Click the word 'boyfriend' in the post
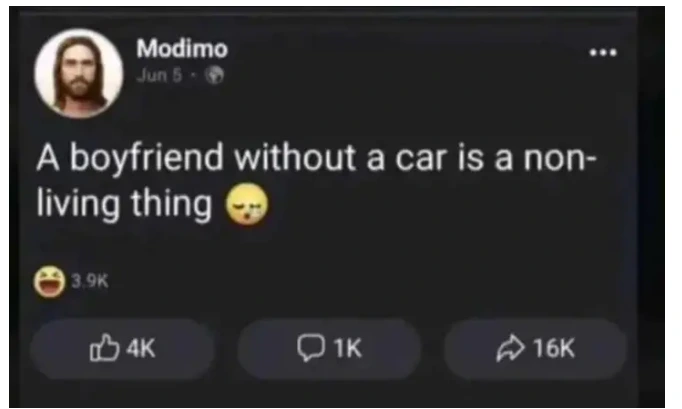 click(x=147, y=159)
